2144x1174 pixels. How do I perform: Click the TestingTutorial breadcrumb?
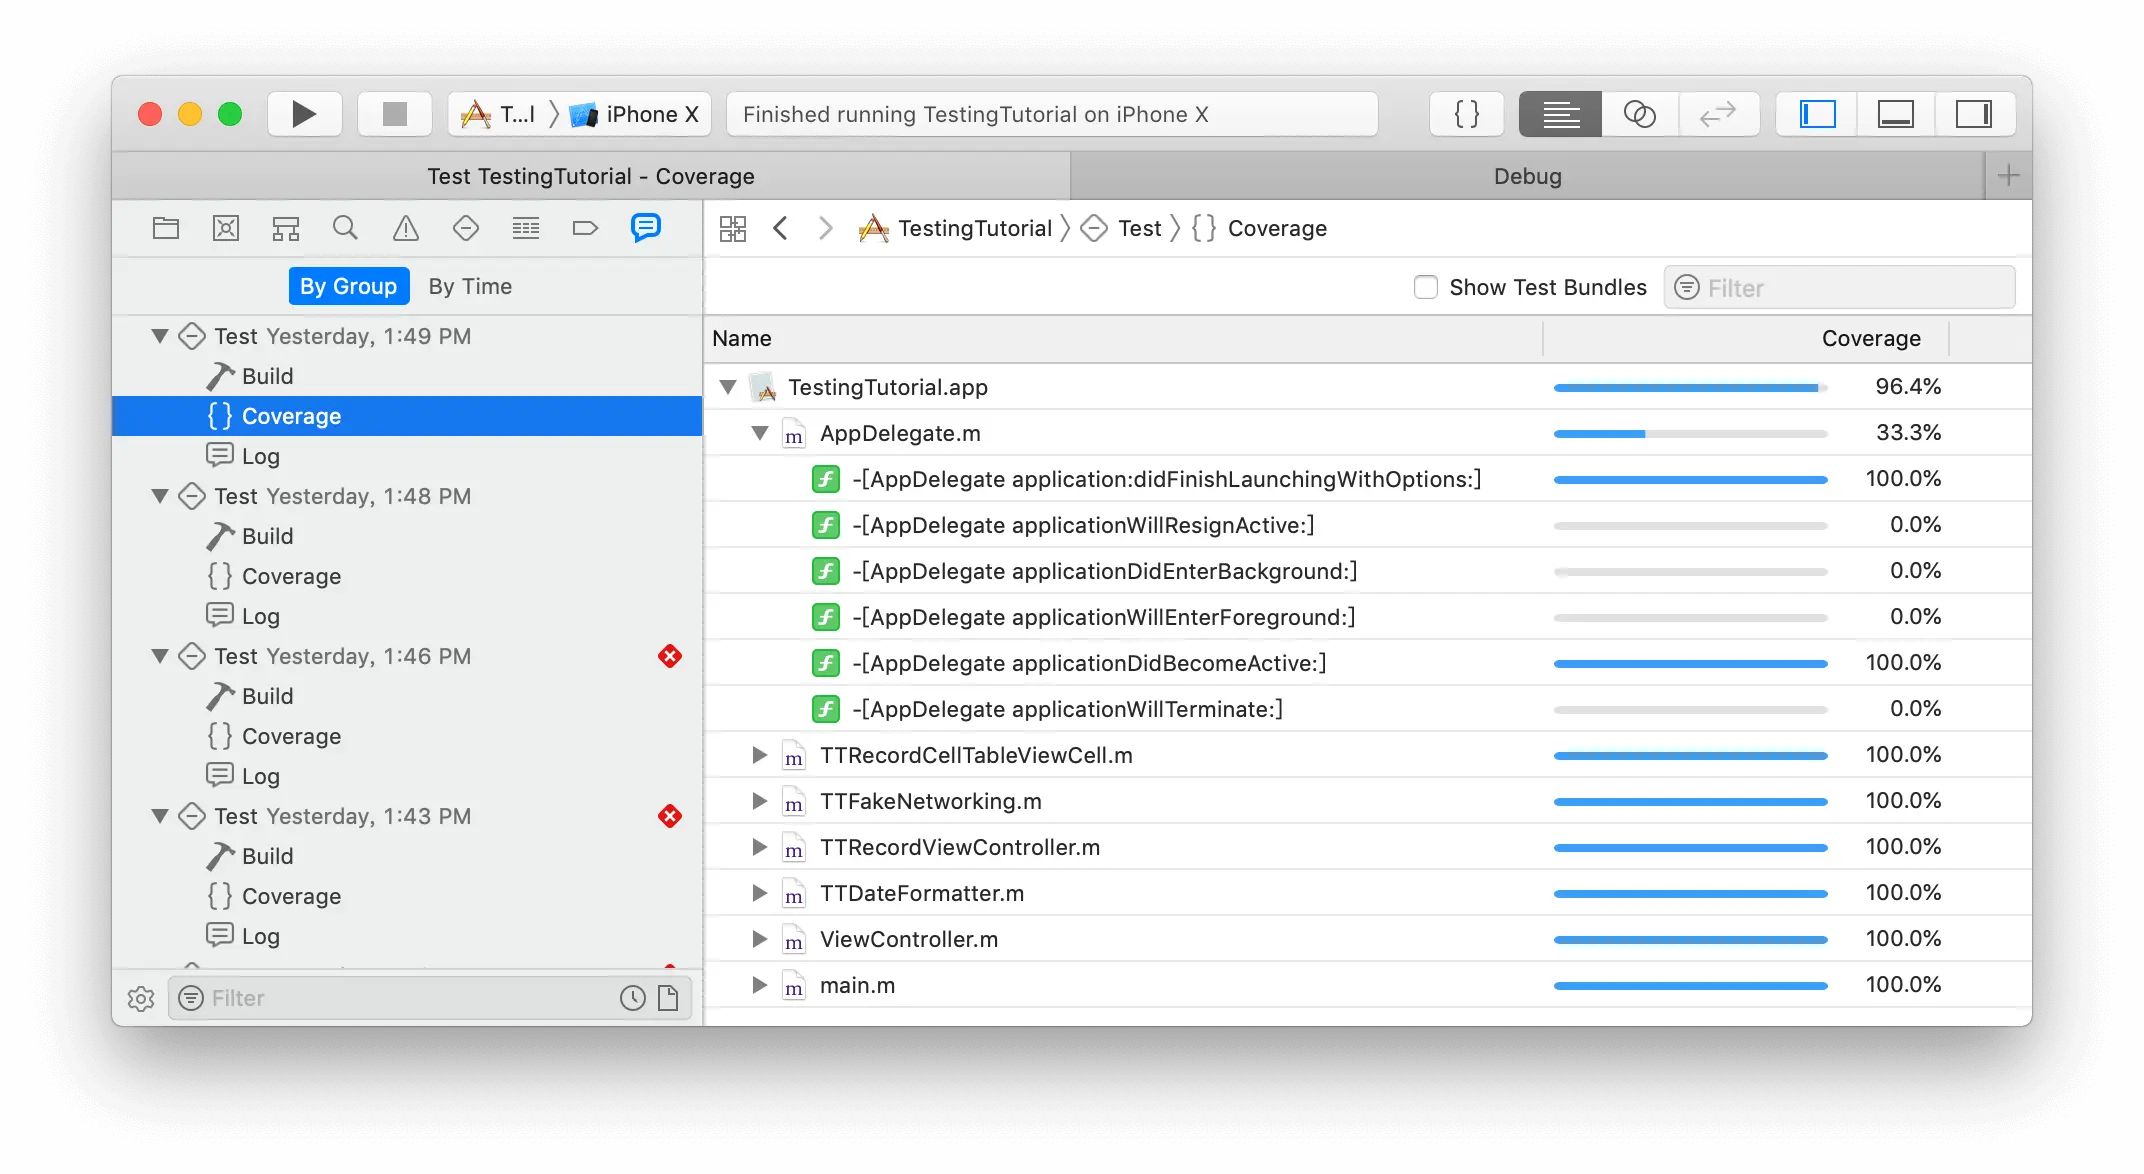[x=955, y=228]
